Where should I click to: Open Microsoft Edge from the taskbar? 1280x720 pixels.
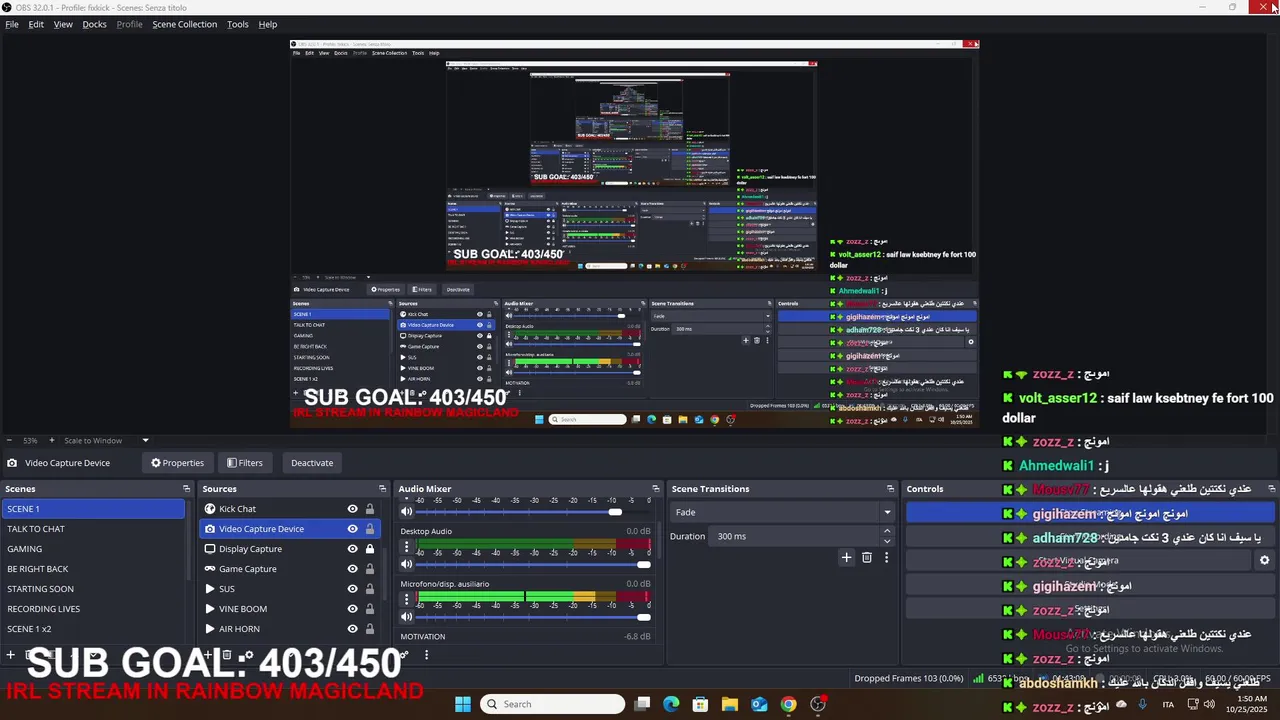(x=671, y=704)
